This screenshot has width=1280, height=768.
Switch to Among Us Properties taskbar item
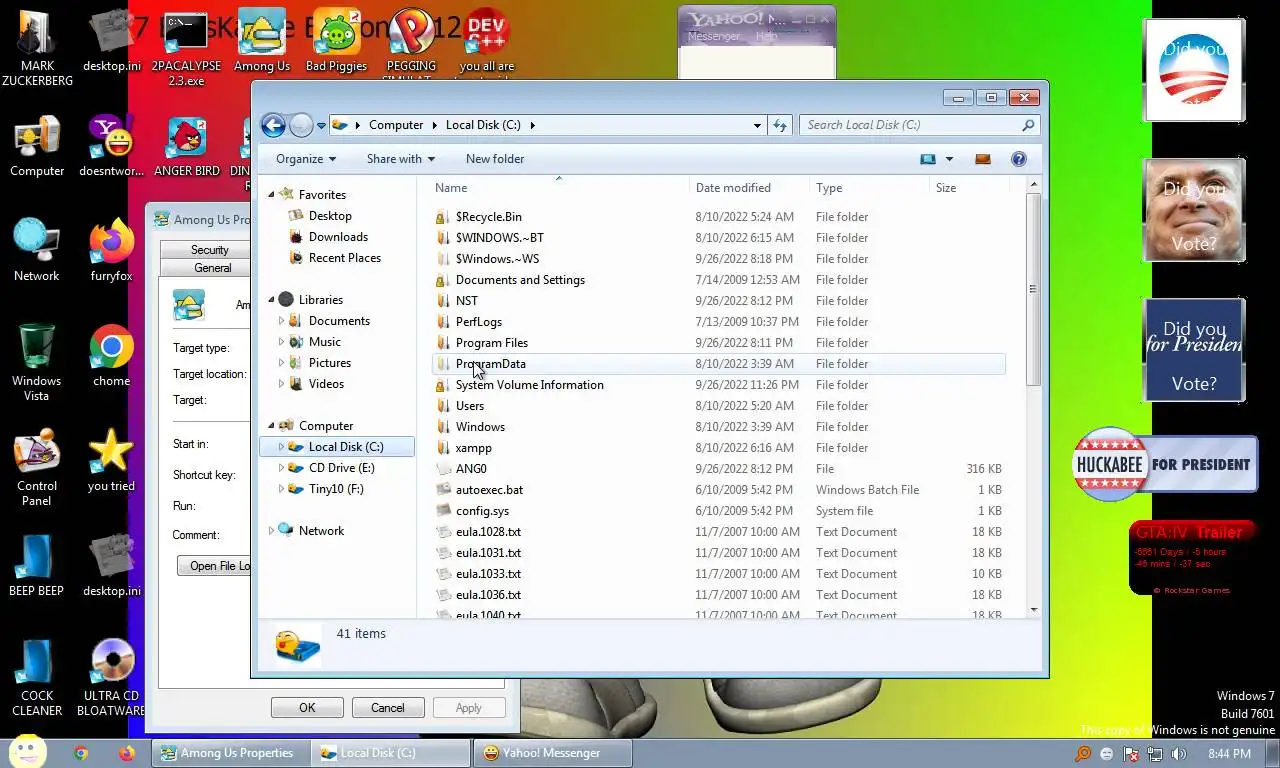[x=230, y=753]
